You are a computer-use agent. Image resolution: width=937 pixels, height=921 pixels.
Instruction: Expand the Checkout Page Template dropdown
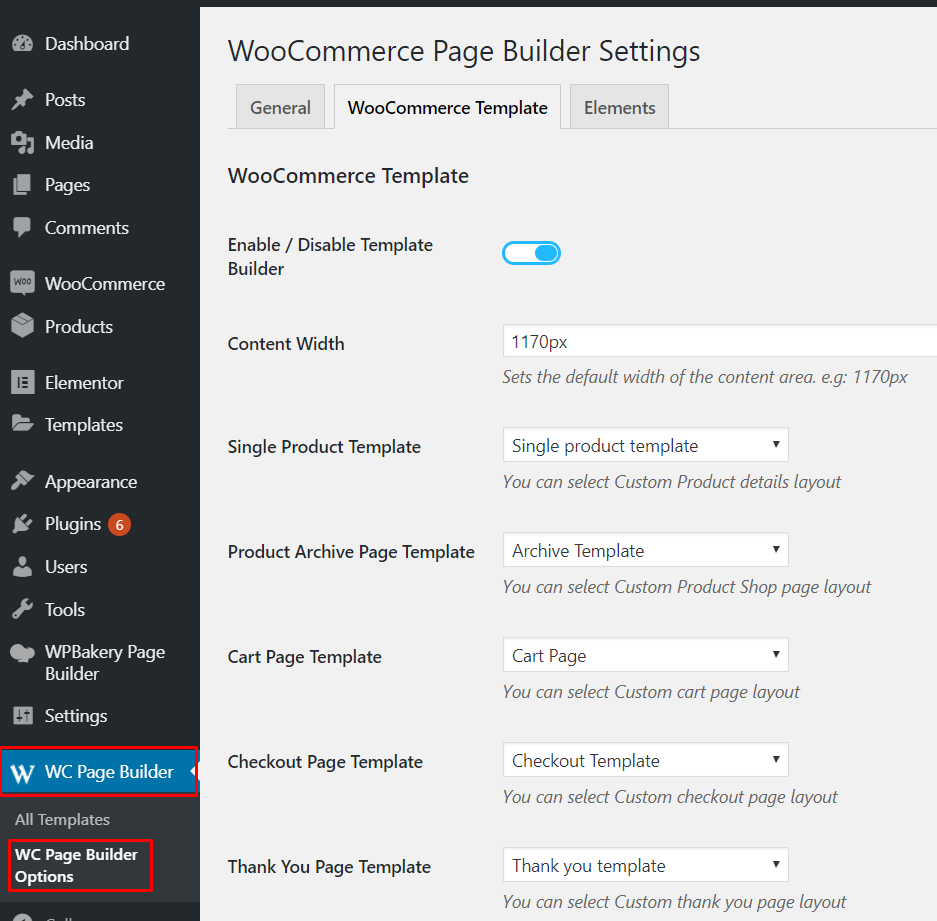pos(645,761)
